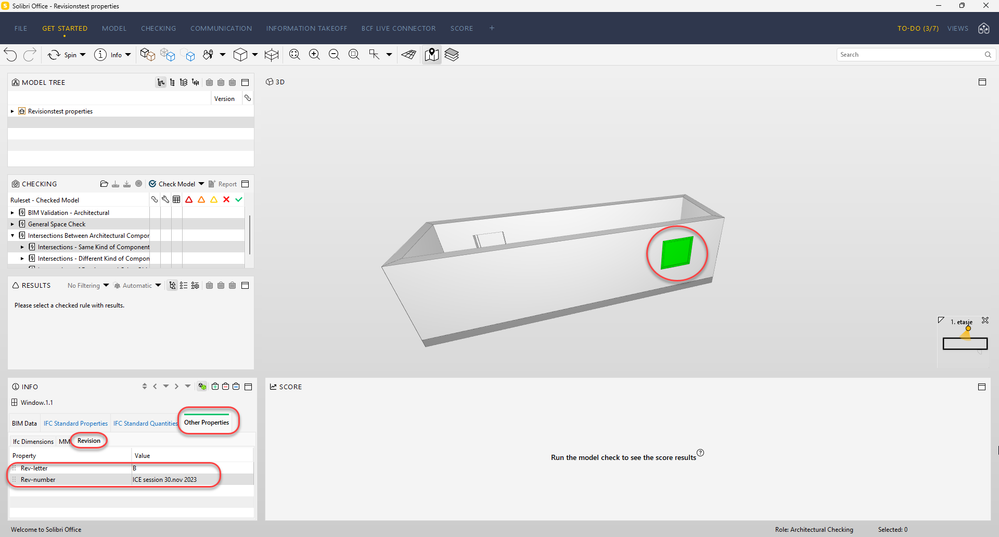
Task: Toggle second results list view icon
Action: [183, 285]
